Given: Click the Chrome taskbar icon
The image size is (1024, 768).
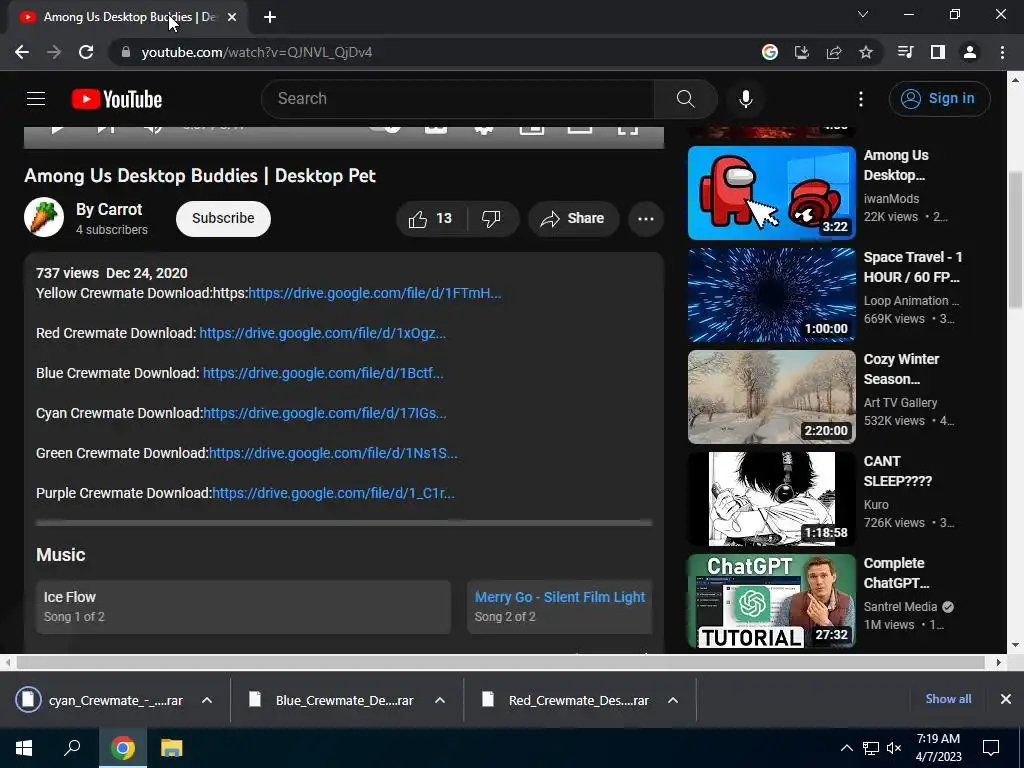Looking at the screenshot, I should click(x=123, y=748).
